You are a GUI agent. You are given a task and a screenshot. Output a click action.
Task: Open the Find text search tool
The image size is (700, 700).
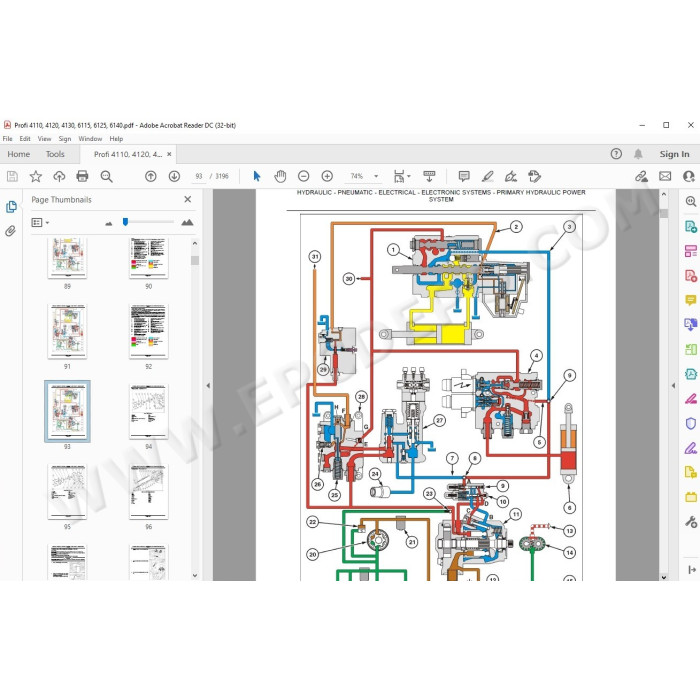click(106, 176)
